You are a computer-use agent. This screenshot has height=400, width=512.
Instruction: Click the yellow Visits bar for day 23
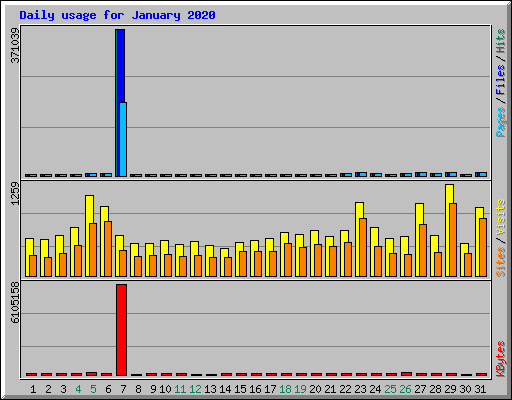[359, 210]
